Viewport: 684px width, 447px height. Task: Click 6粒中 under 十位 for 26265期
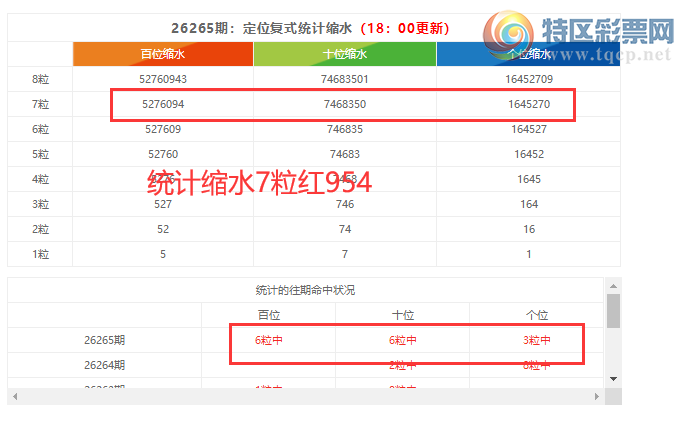(403, 340)
